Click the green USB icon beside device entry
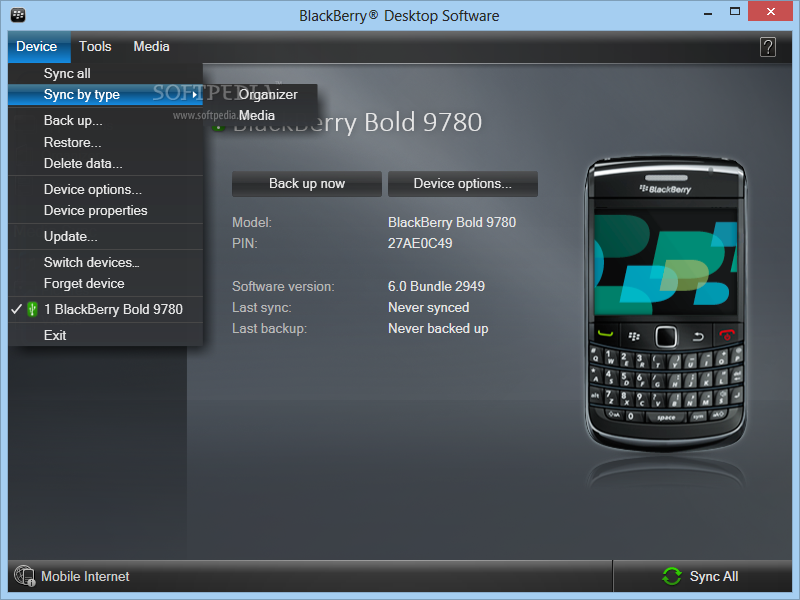Image resolution: width=800 pixels, height=600 pixels. [32, 309]
